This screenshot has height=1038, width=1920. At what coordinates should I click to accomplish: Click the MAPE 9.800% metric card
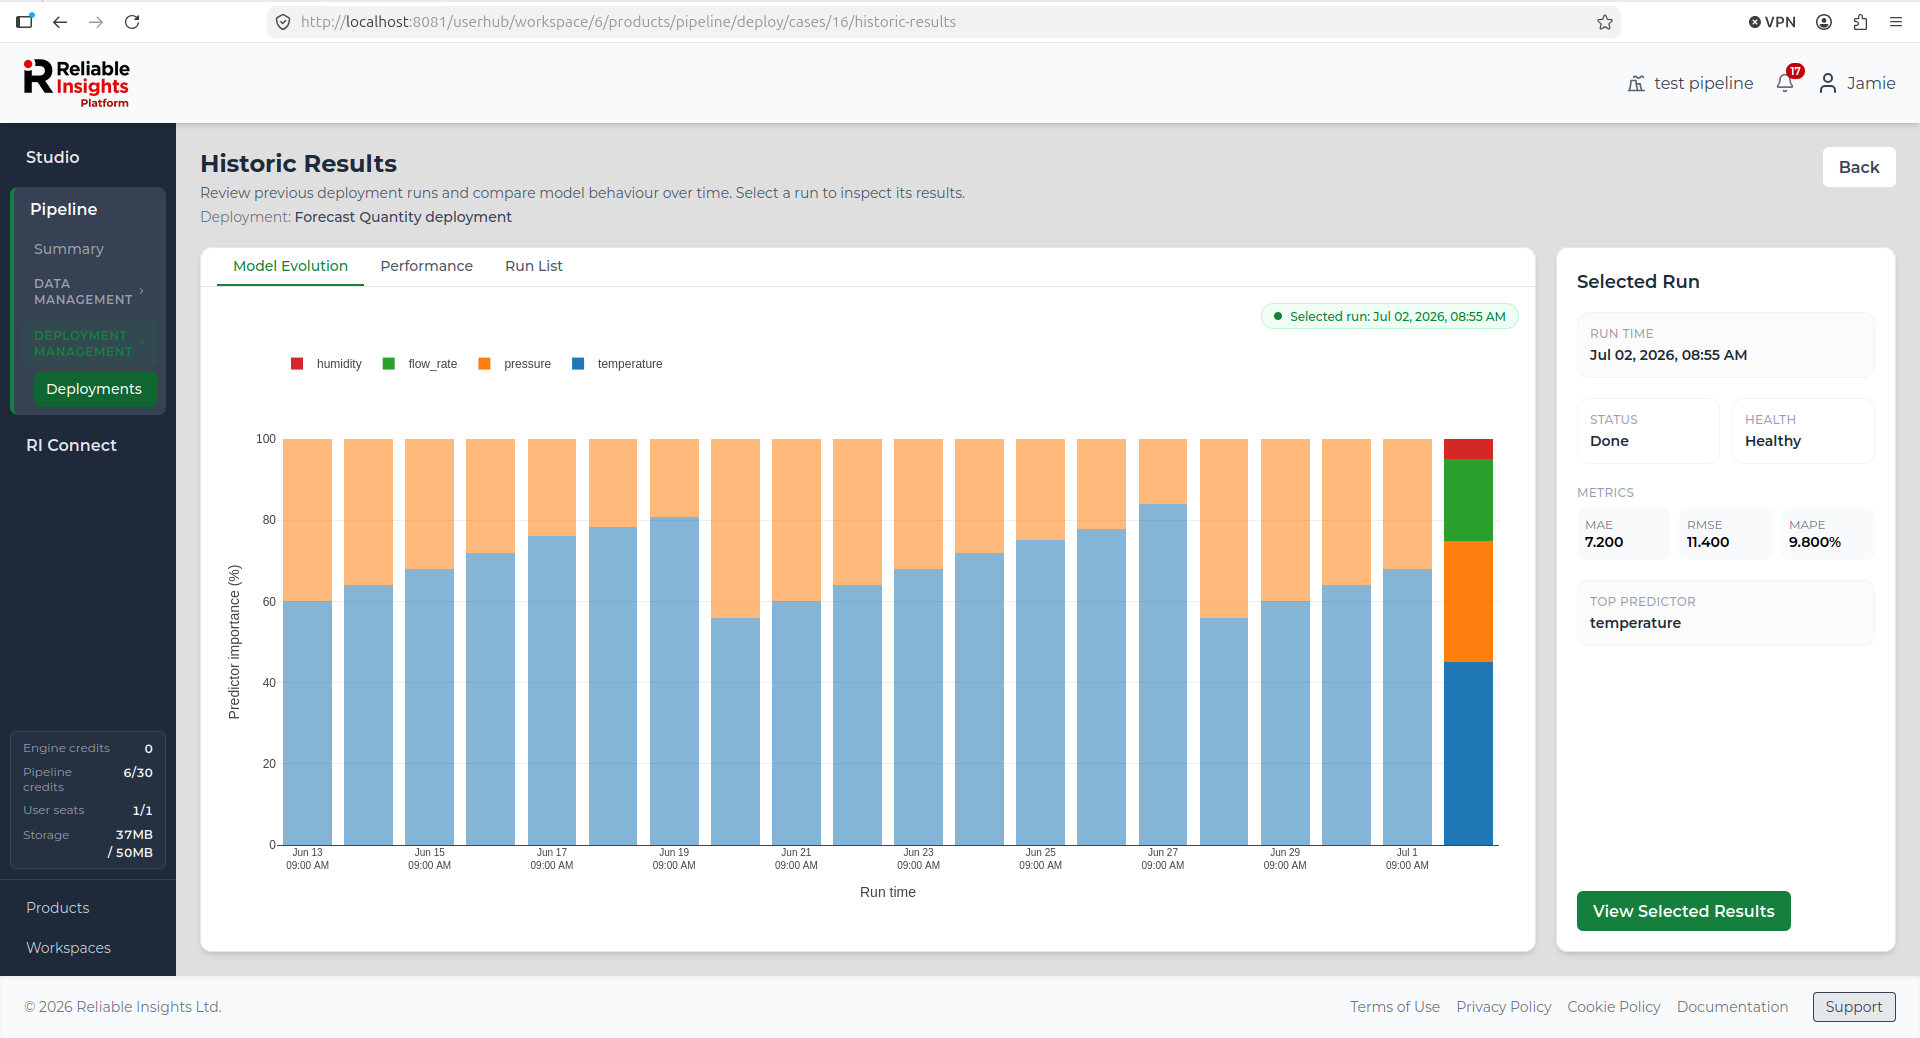click(x=1828, y=534)
